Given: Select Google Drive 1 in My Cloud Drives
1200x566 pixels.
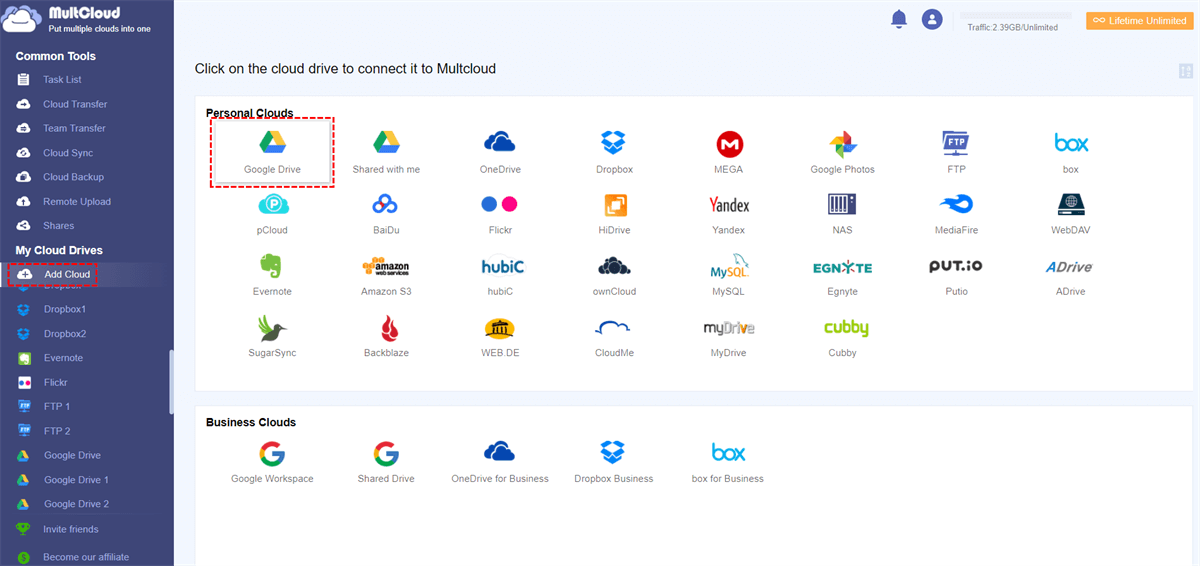Looking at the screenshot, I should point(76,480).
